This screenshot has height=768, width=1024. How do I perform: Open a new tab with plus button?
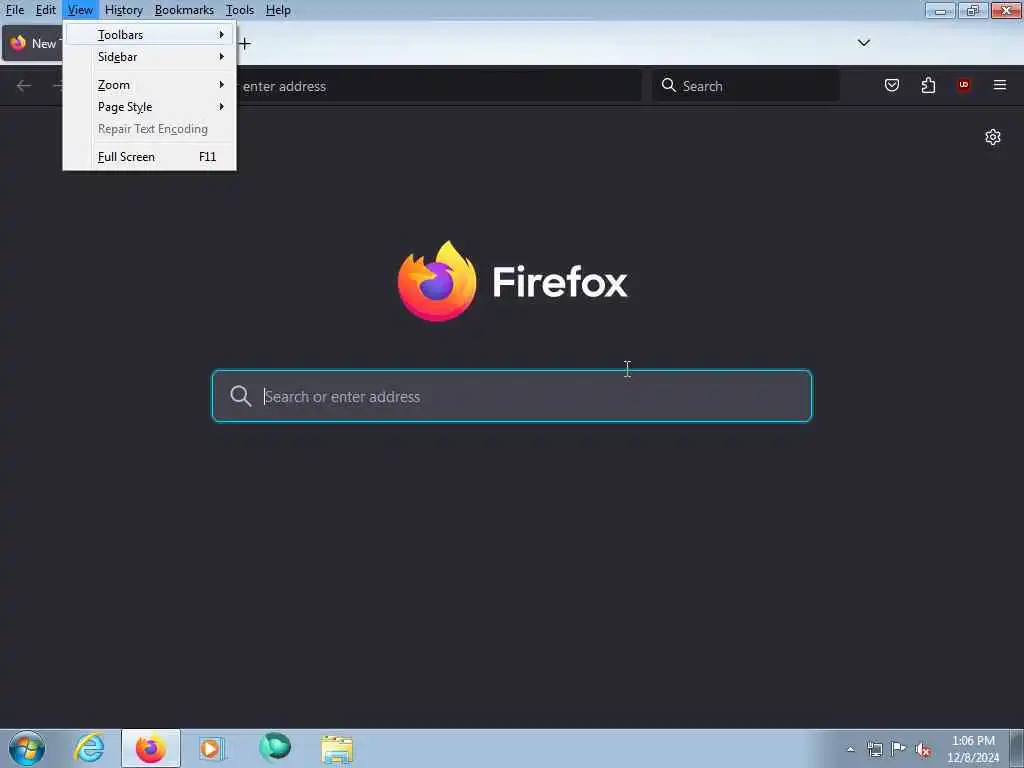(x=245, y=44)
